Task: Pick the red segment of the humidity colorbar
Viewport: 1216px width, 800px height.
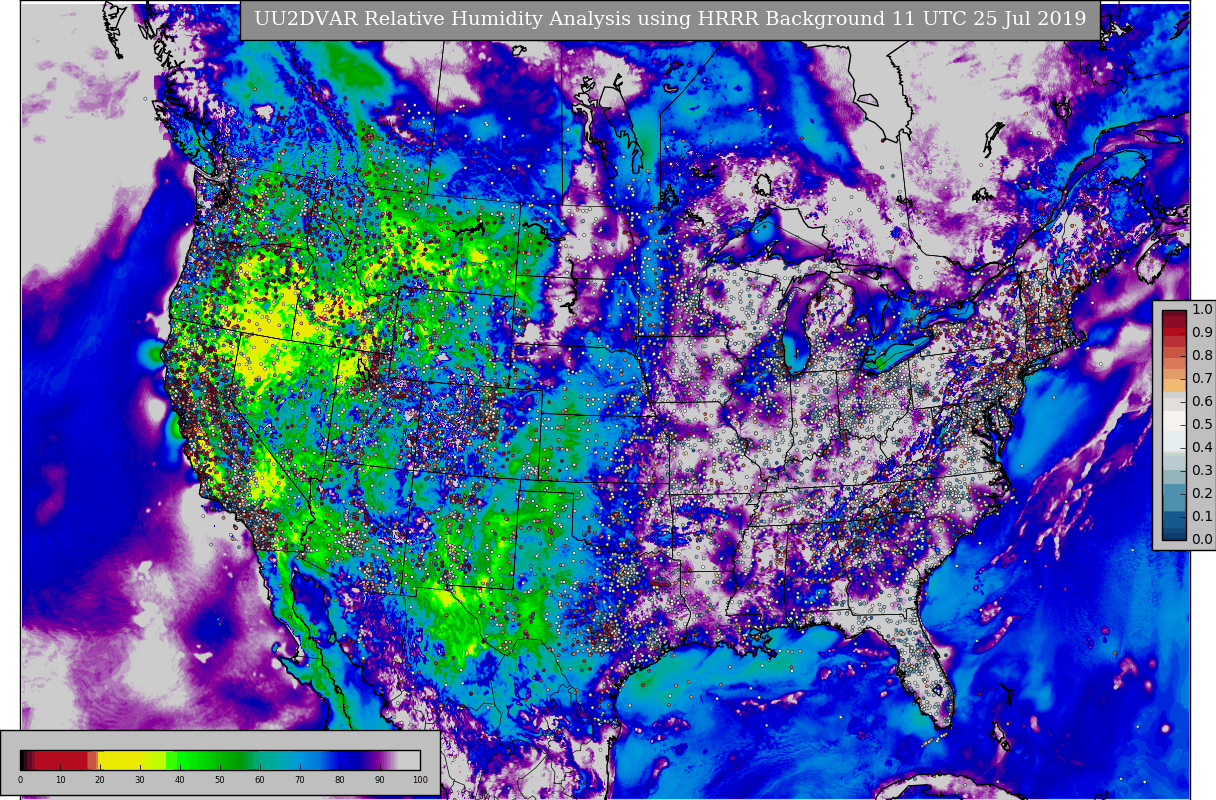Action: click(62, 760)
